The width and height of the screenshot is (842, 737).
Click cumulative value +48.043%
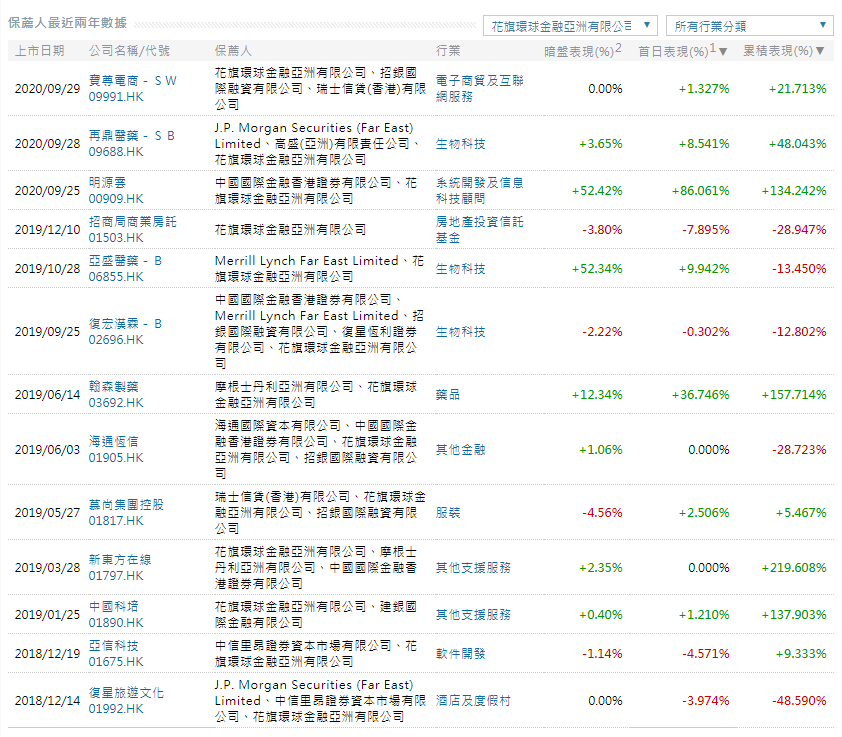797,144
